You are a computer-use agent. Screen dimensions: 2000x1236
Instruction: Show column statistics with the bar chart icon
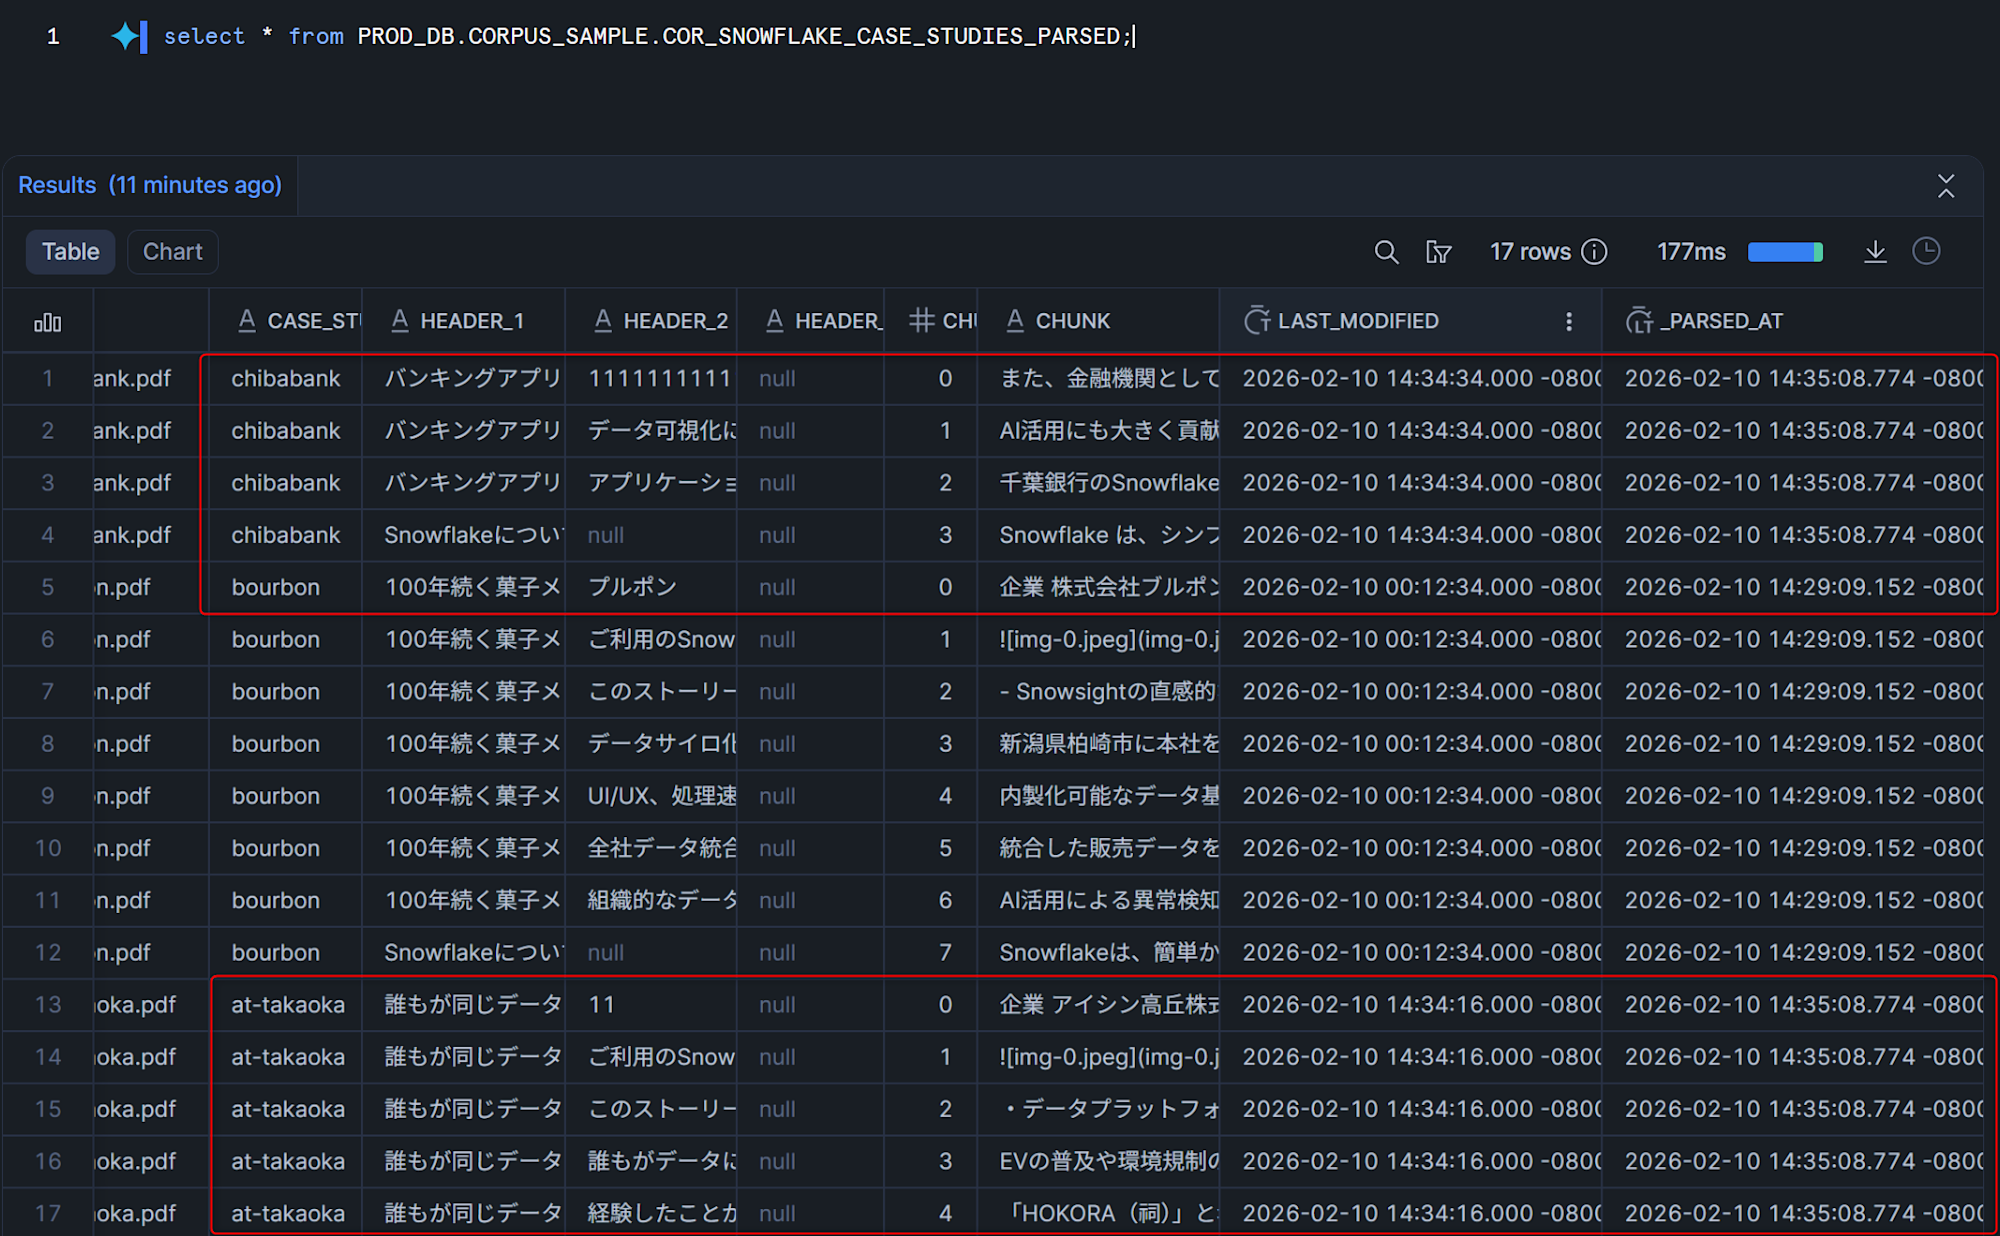click(x=48, y=321)
